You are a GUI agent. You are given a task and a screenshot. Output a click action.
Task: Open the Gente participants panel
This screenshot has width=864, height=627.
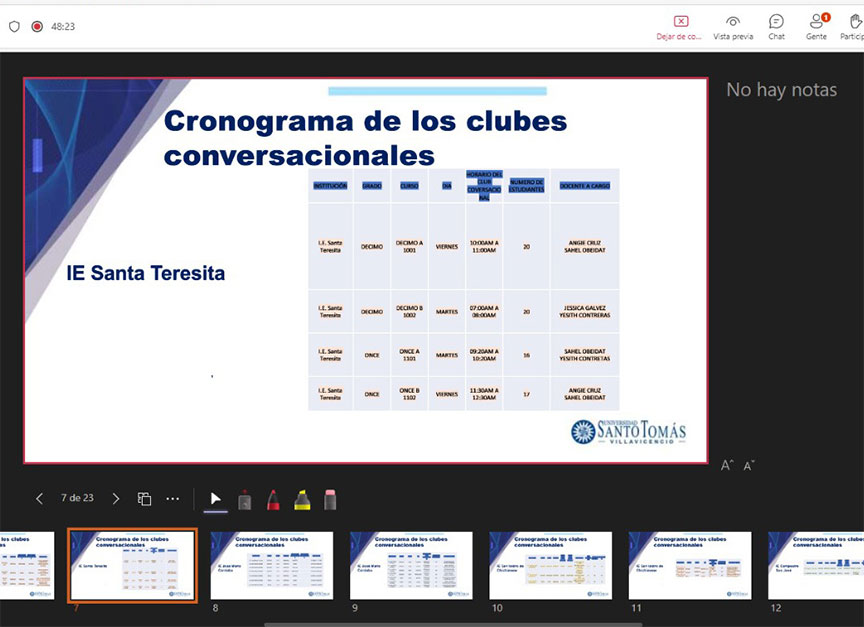(x=816, y=27)
